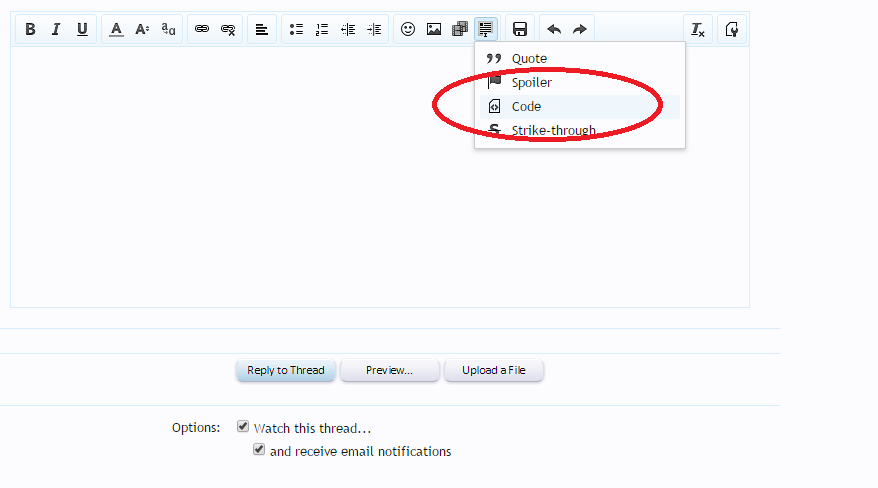The image size is (878, 488).
Task: Choose Strike-through from the insert menu
Action: tap(580, 130)
